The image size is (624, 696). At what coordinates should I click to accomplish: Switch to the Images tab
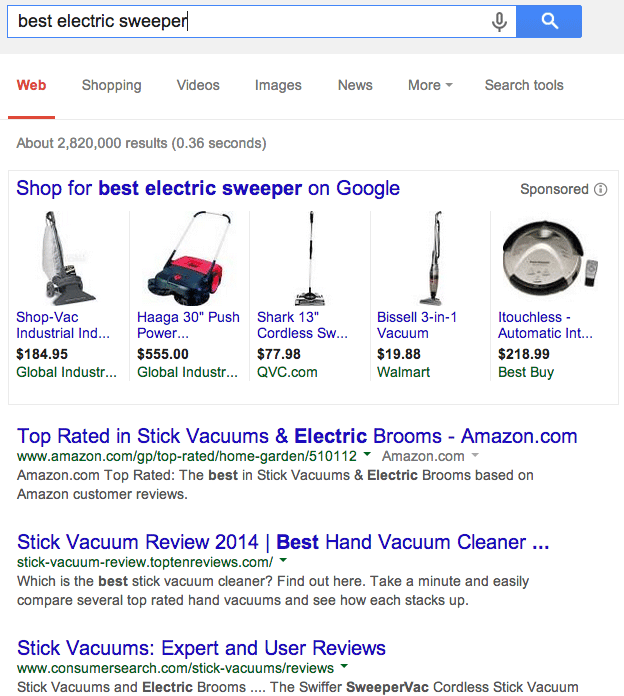point(278,85)
